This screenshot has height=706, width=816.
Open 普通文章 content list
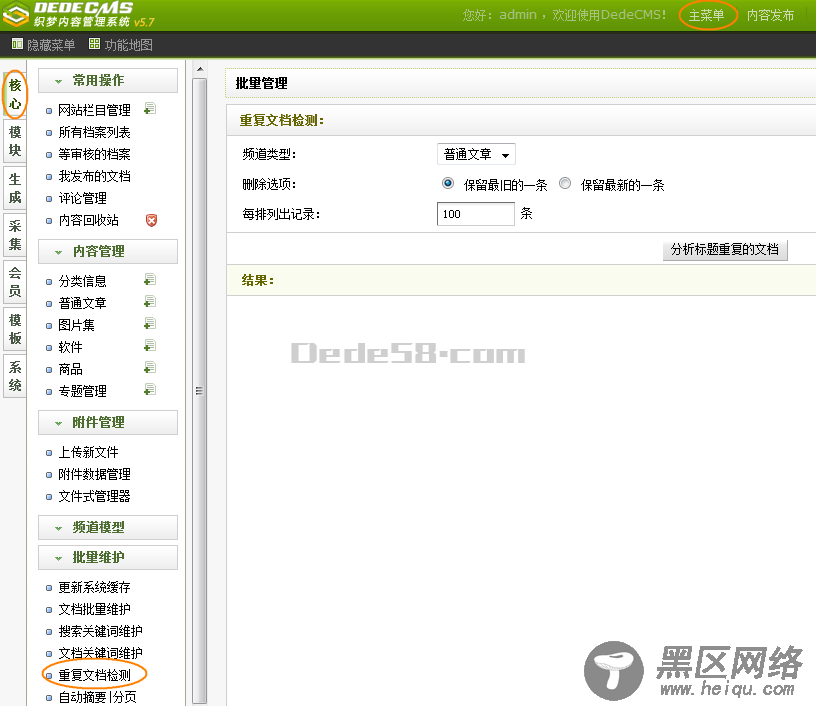tap(82, 303)
